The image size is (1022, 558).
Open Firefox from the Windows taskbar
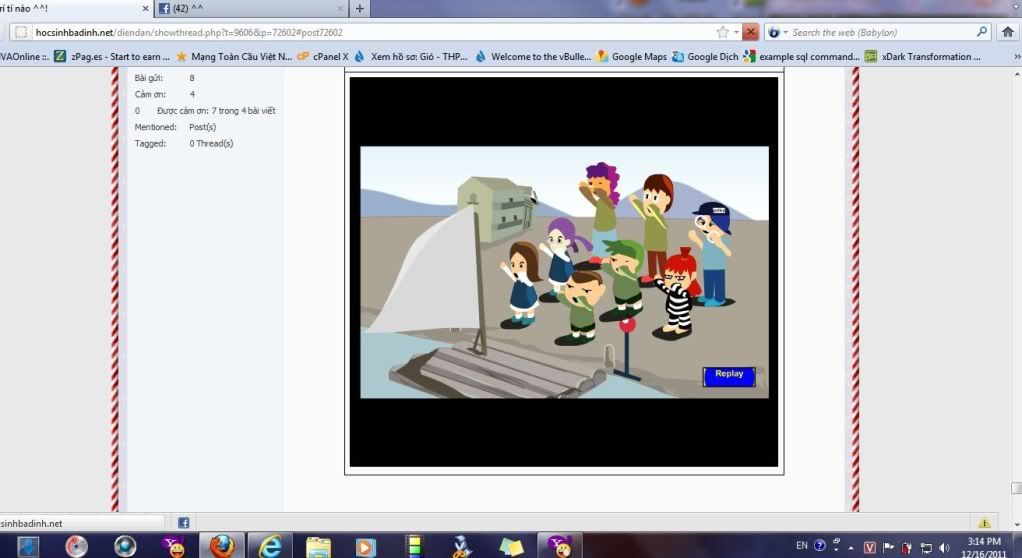click(222, 546)
